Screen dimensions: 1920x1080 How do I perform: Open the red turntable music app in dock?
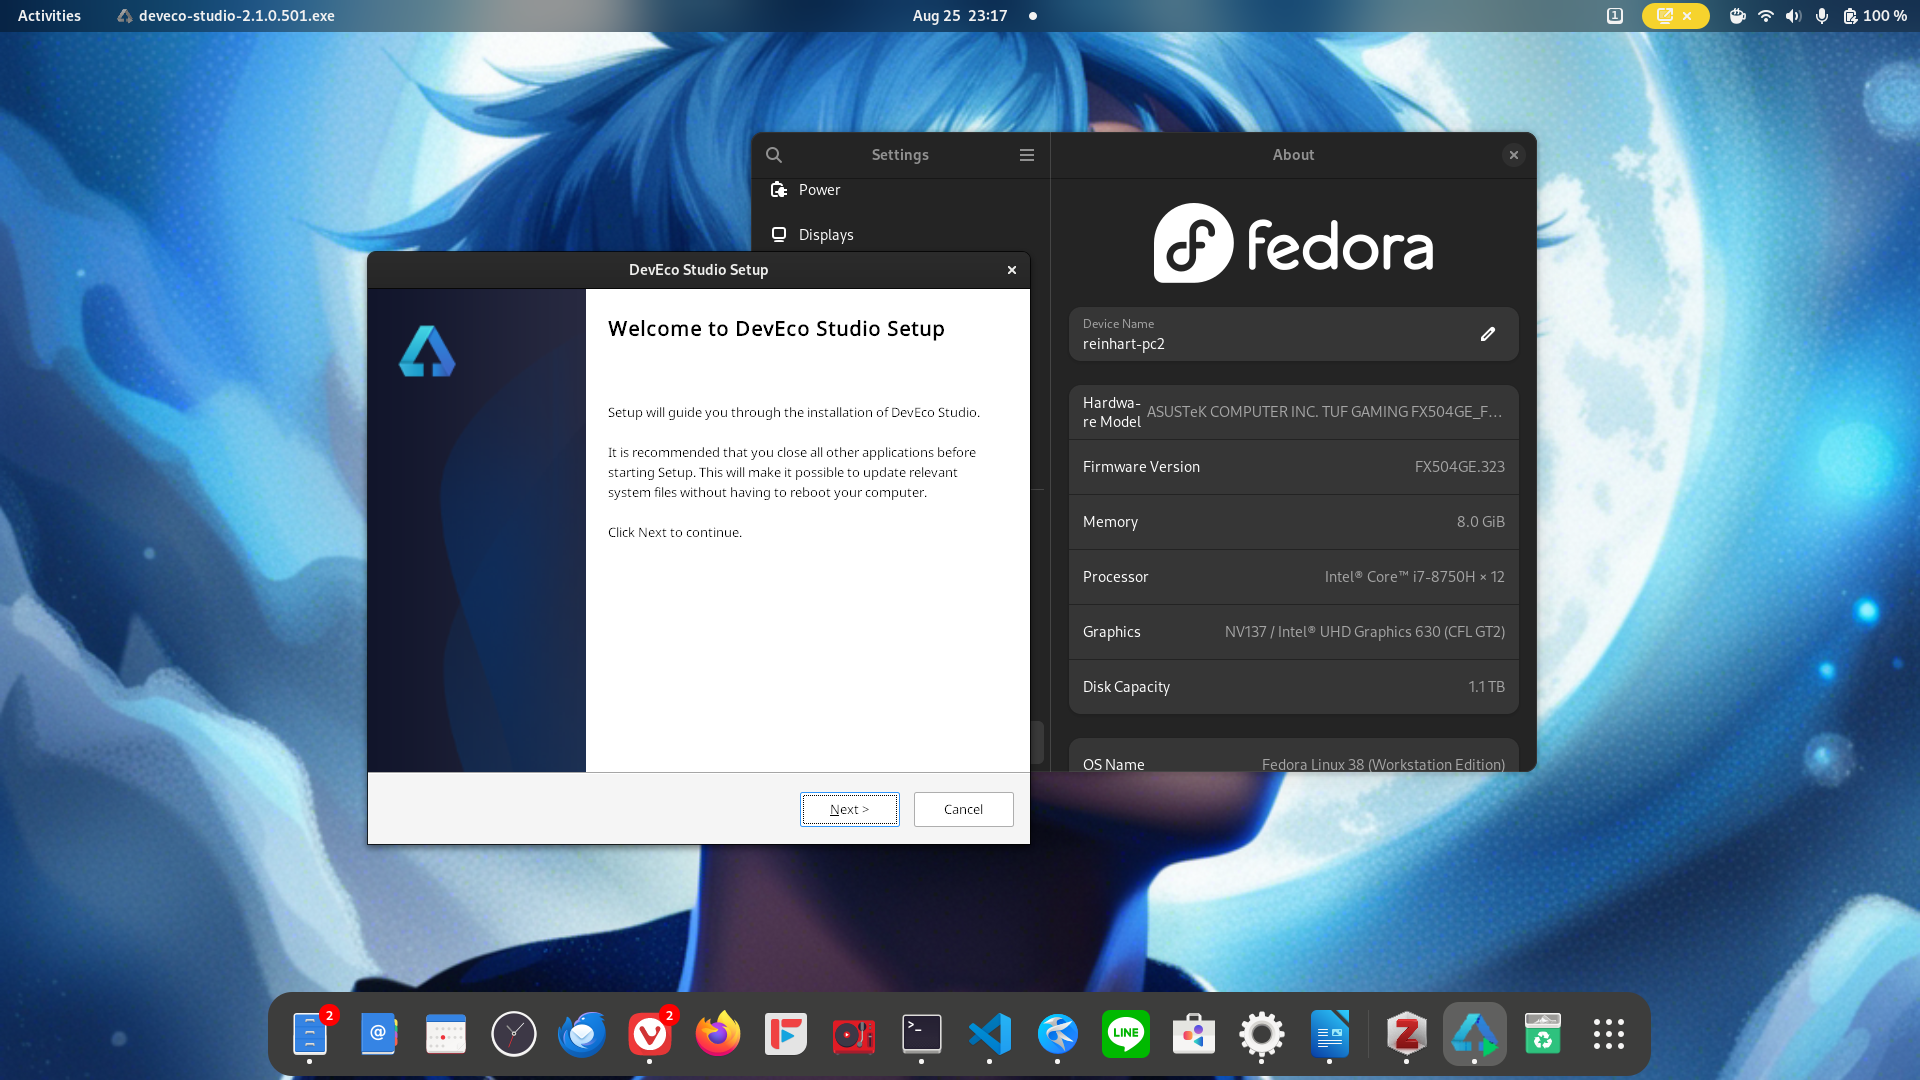[x=854, y=1034]
